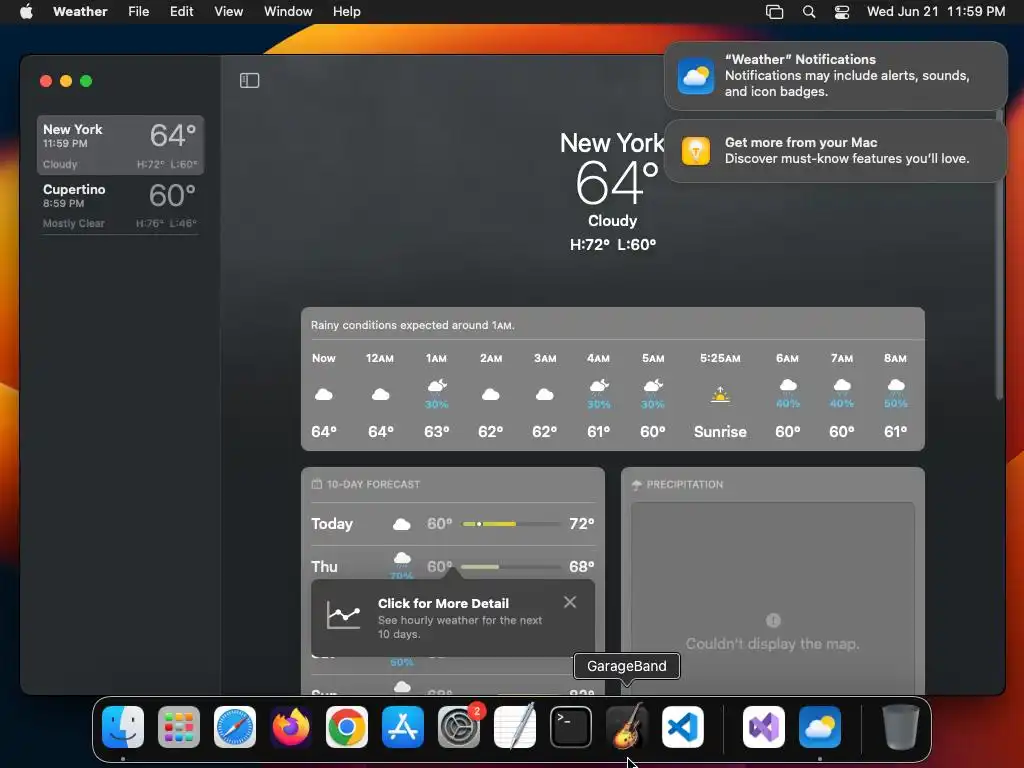Open the Window menu

288,11
